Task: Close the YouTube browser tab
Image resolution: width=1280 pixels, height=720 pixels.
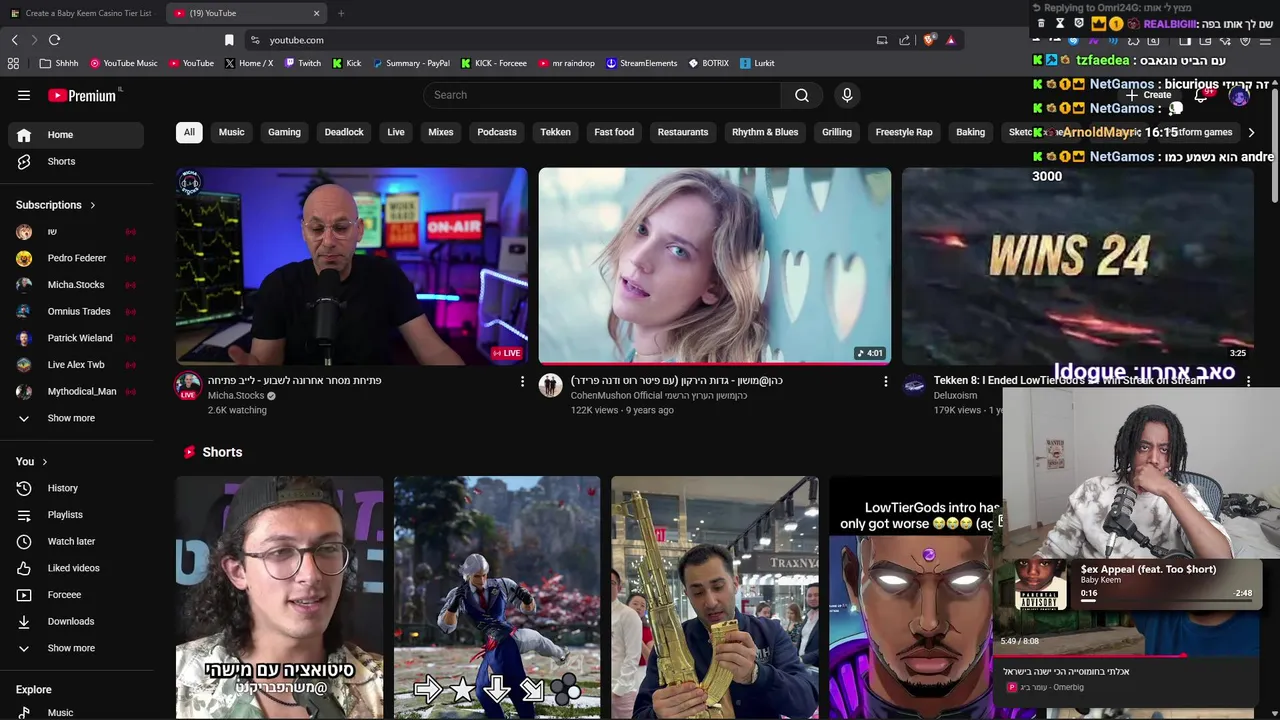Action: 317,13
